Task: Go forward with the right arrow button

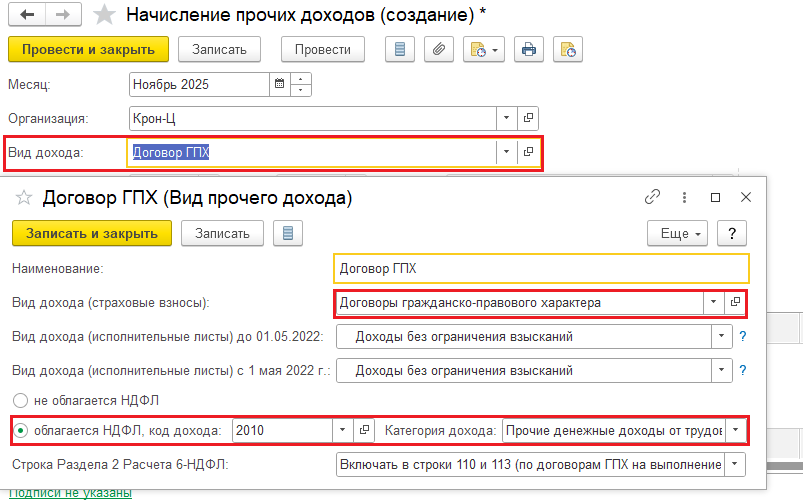Action: tap(64, 15)
